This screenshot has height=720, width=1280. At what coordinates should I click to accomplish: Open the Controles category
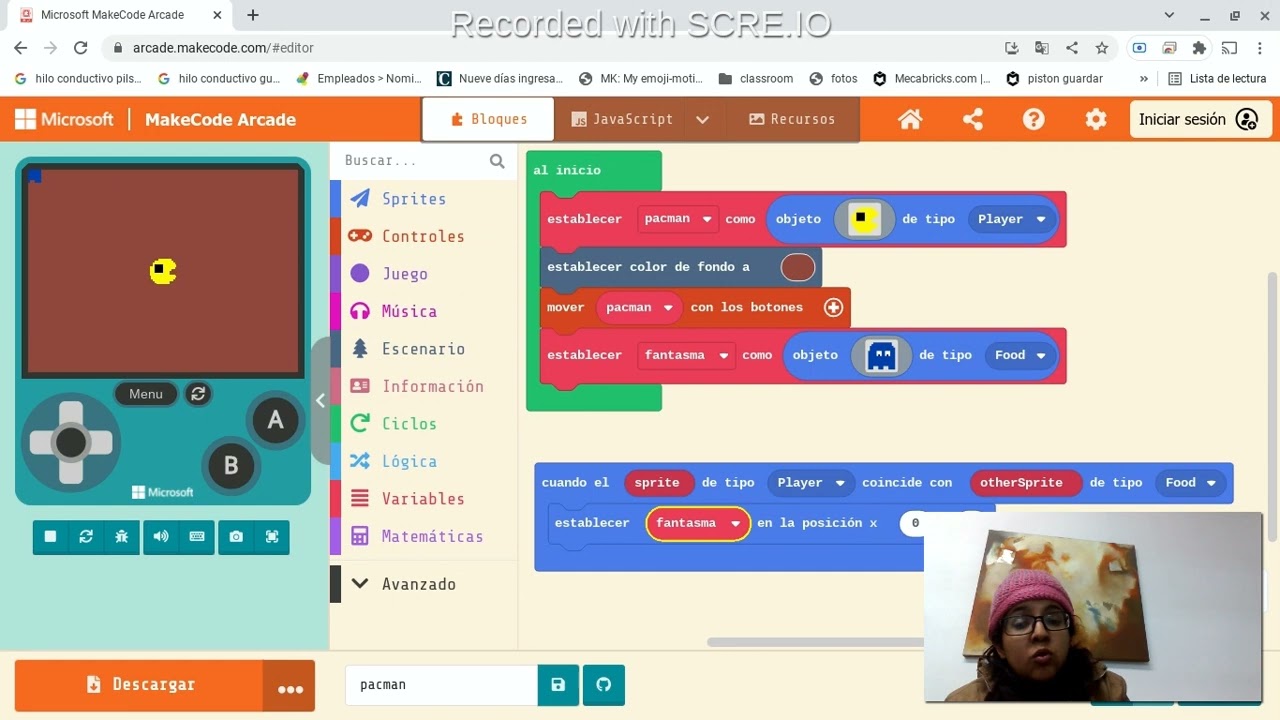pyautogui.click(x=422, y=236)
